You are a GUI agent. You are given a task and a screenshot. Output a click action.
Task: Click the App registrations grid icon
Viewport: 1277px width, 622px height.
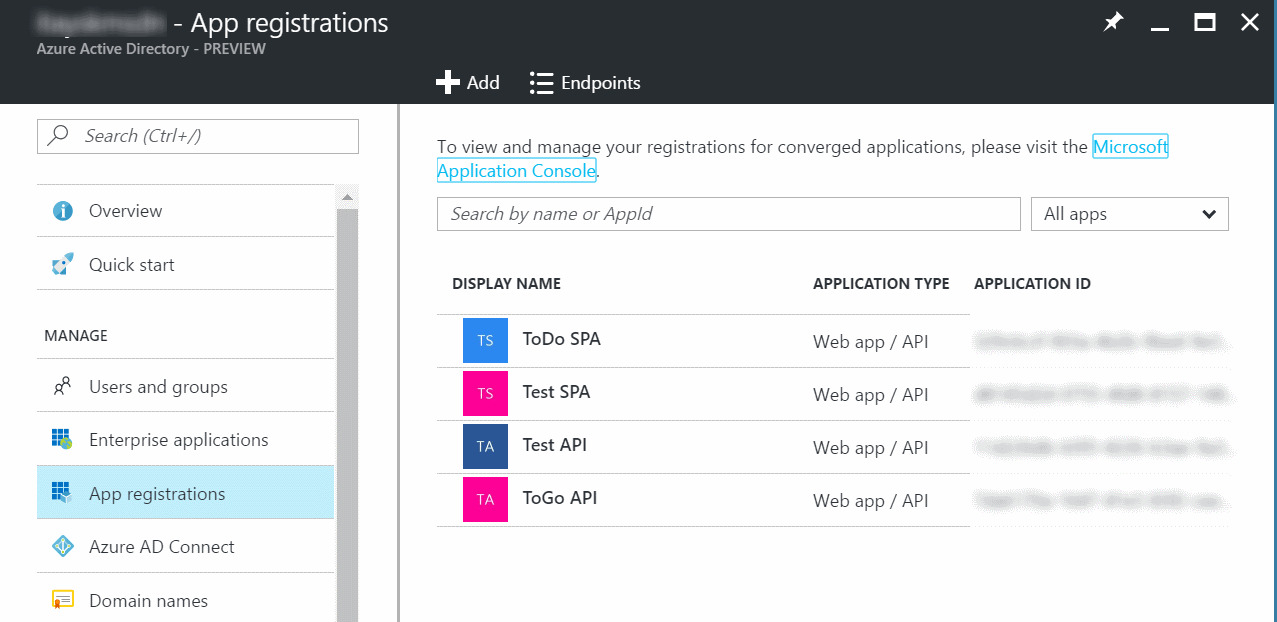coord(63,494)
